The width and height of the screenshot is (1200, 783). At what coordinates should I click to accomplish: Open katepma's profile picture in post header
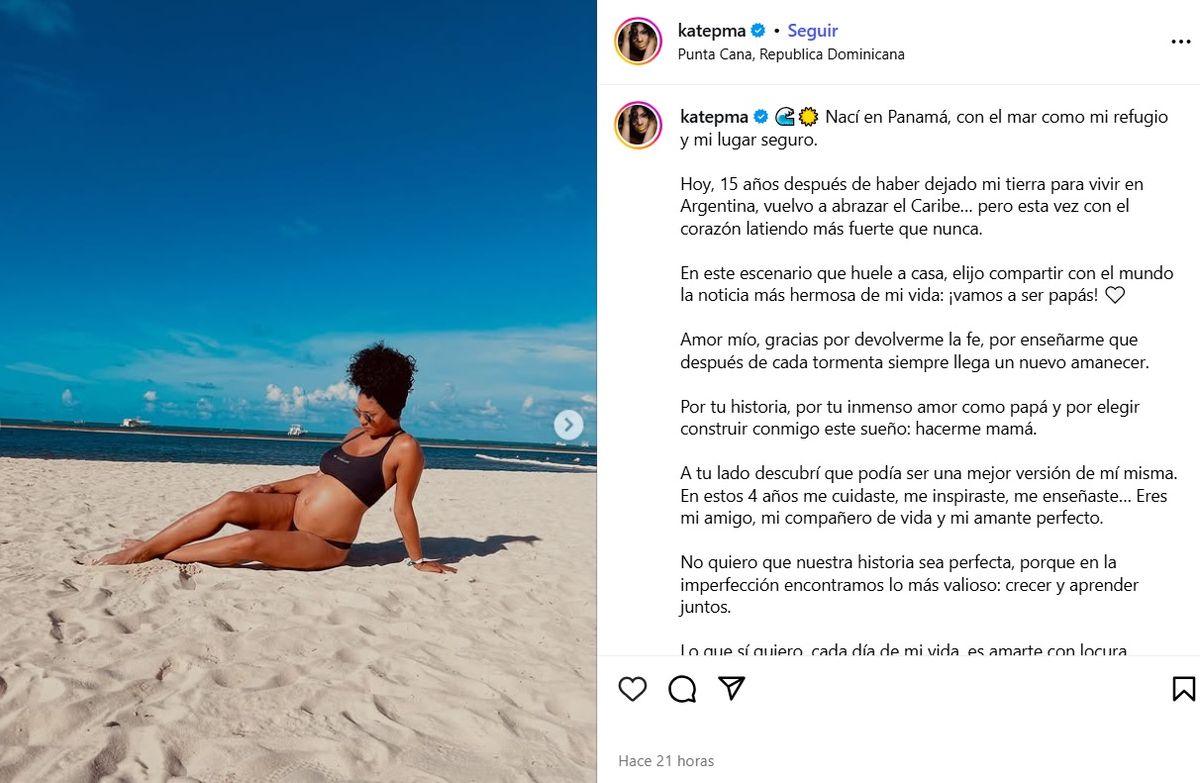click(x=638, y=41)
